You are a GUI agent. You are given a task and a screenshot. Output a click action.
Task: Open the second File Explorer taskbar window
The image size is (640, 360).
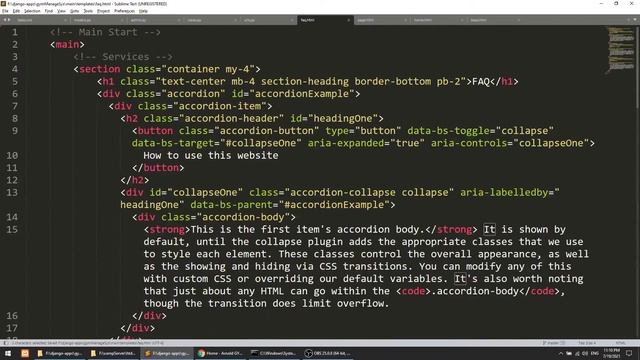click(x=113, y=353)
